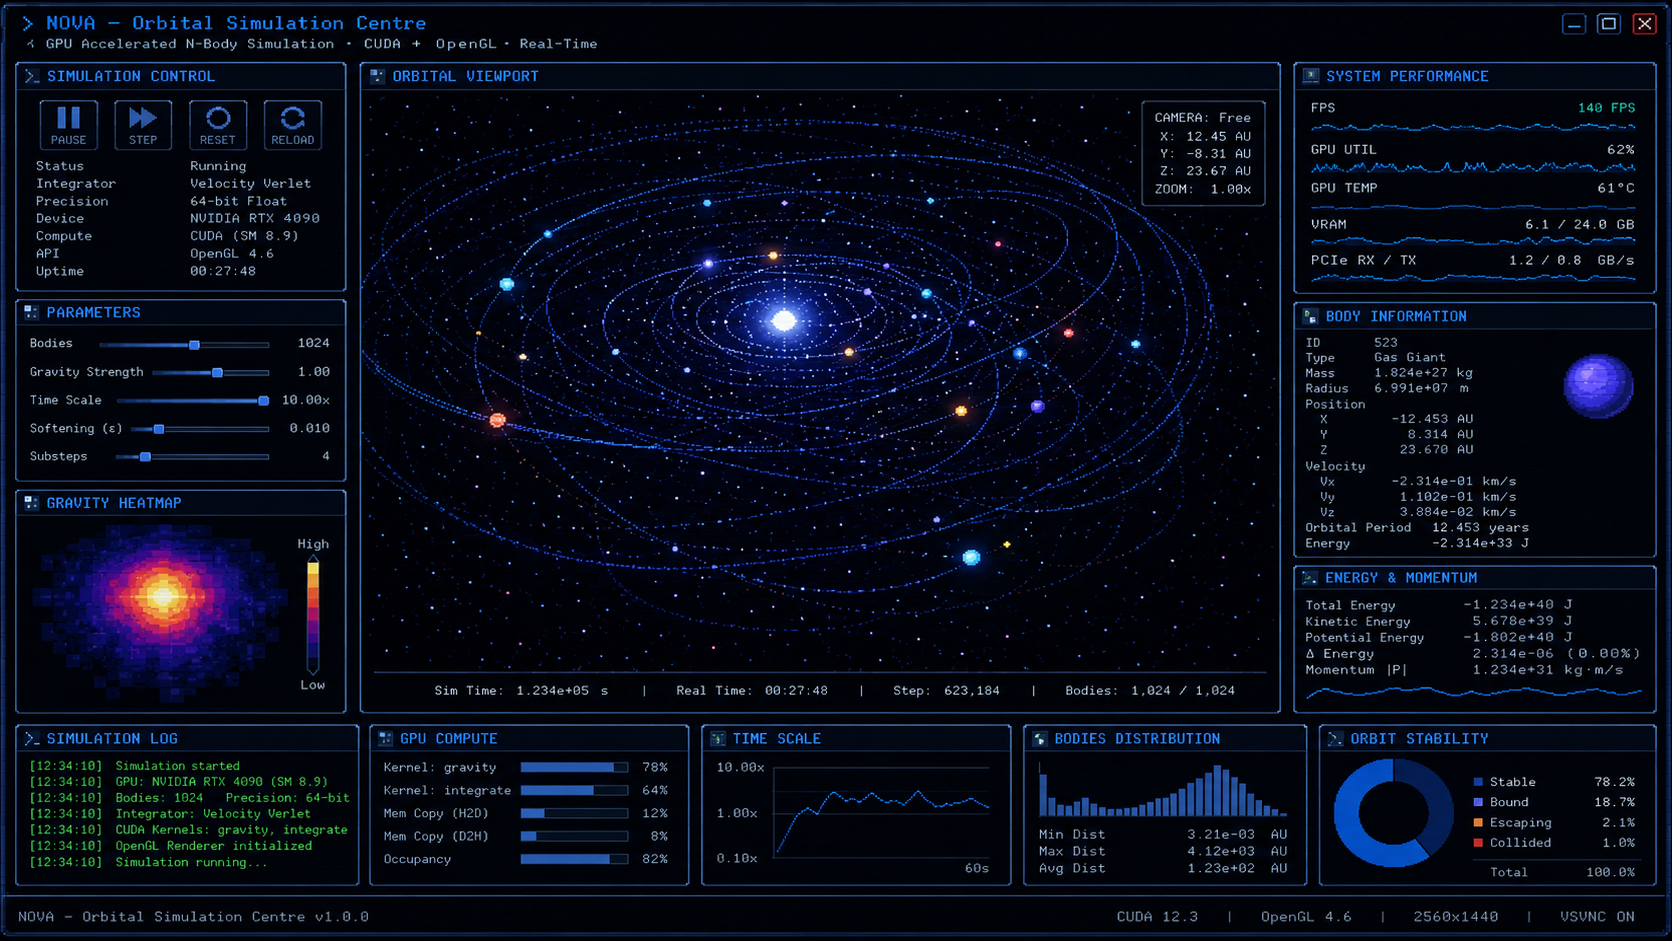Click the '140 FPS' value
The width and height of the screenshot is (1672, 941).
coord(1606,108)
